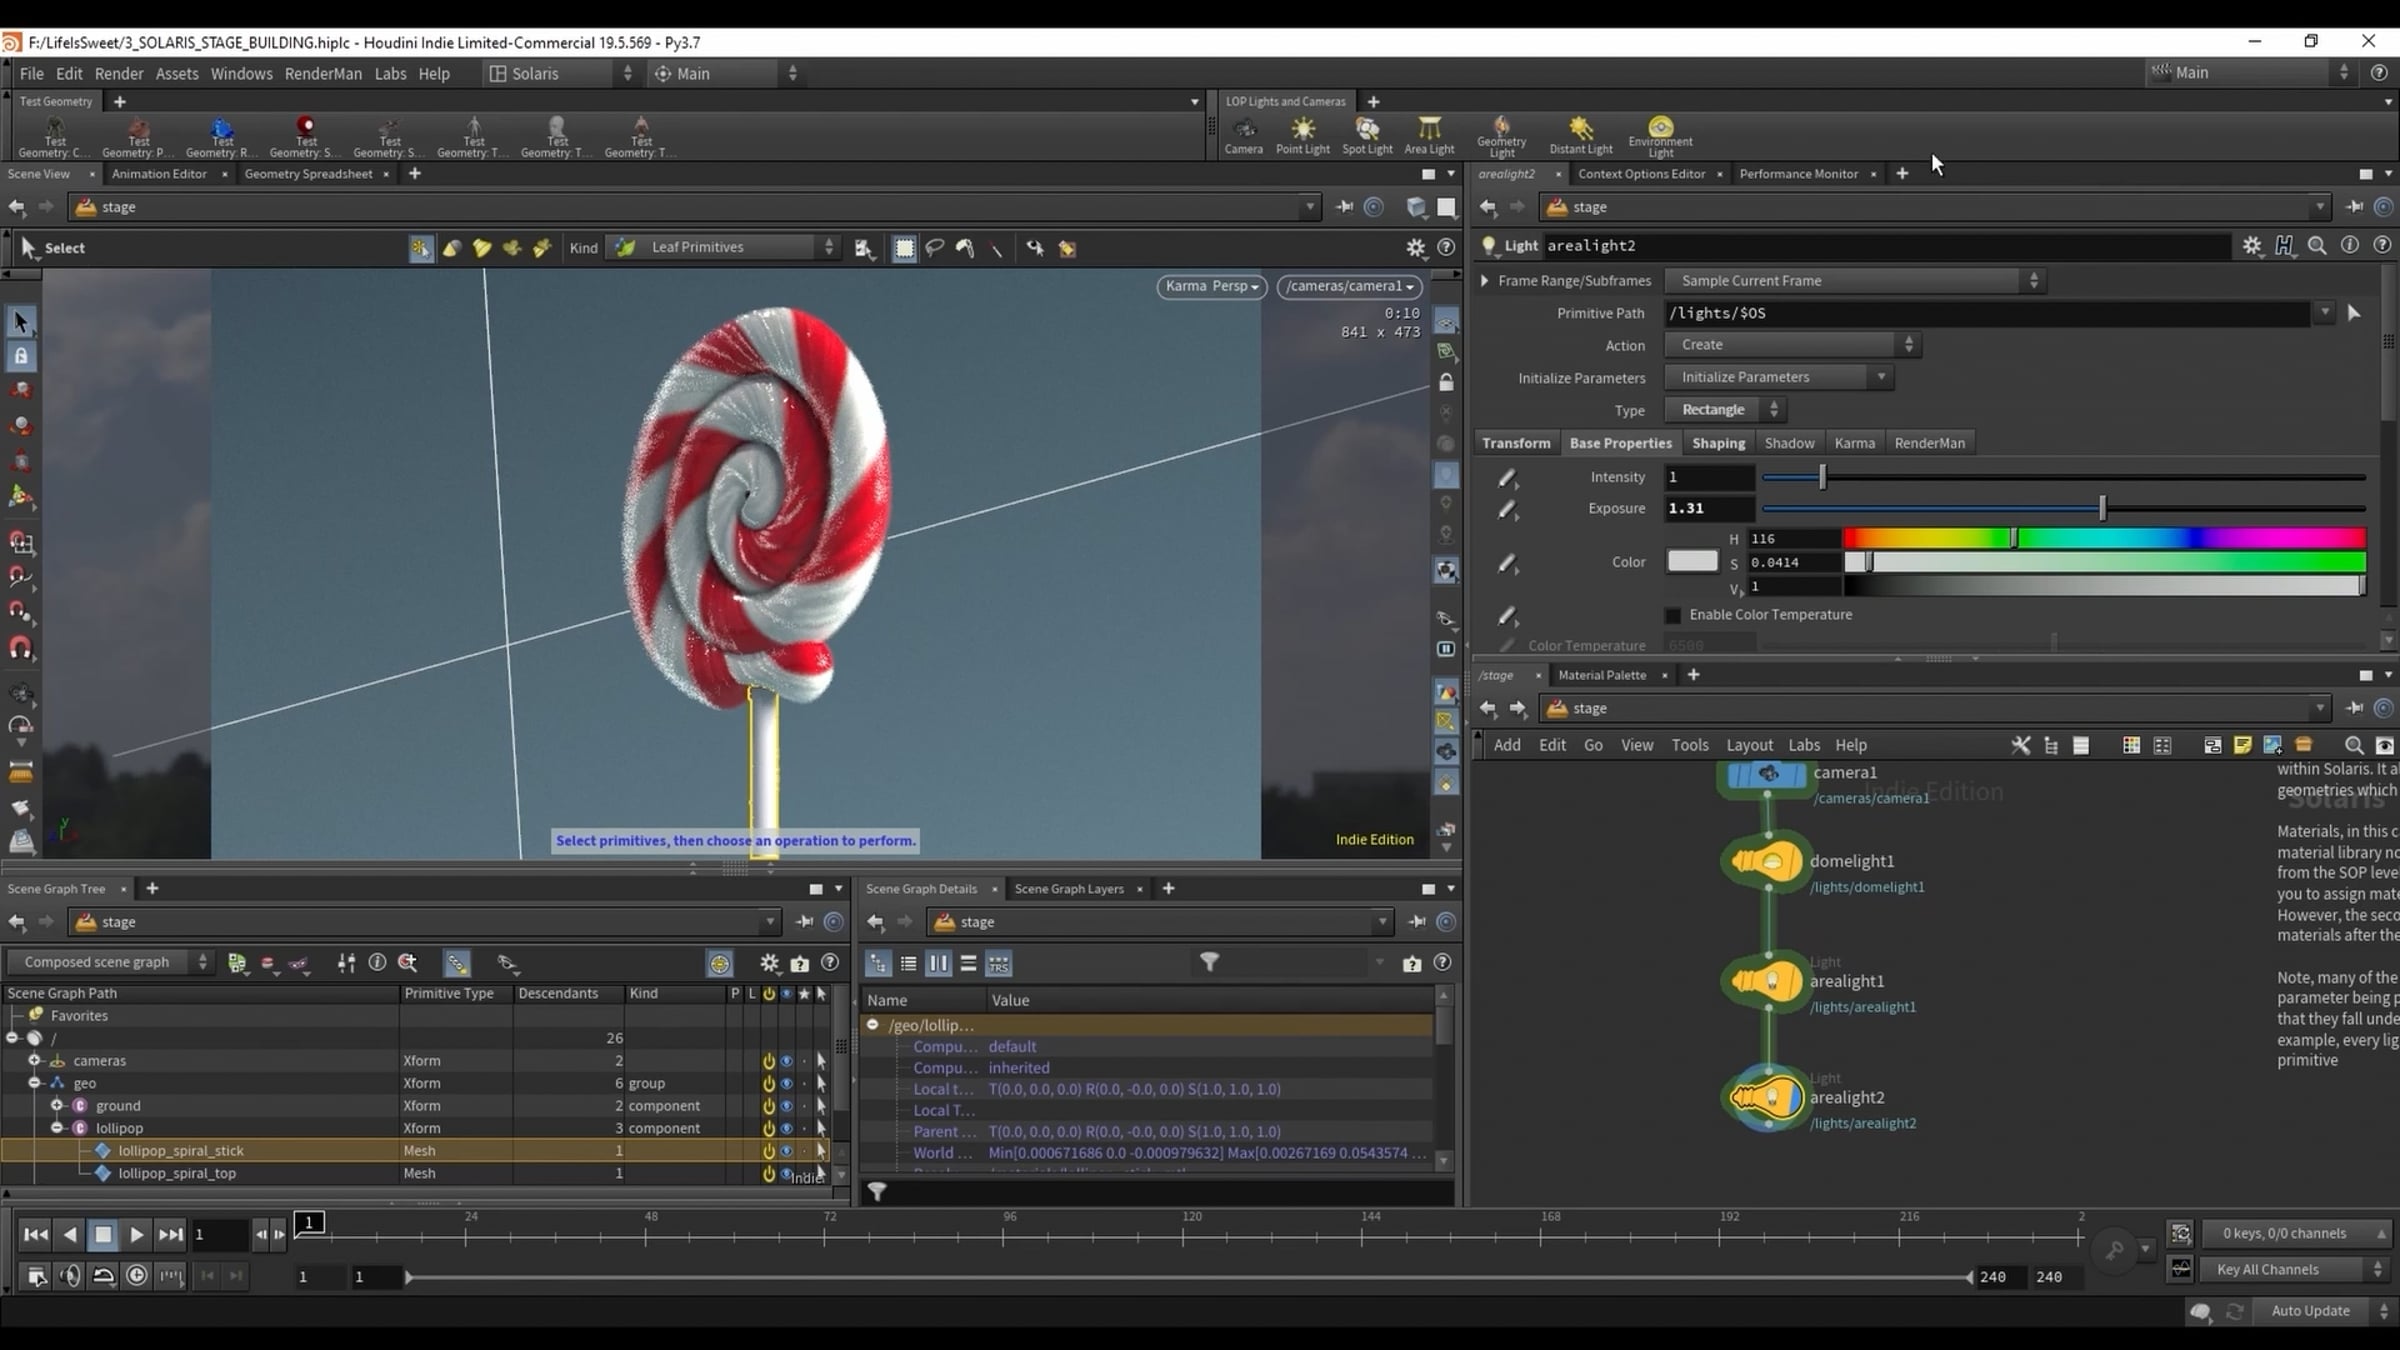Select the camera1 node icon
2400x1350 pixels.
click(x=1767, y=774)
